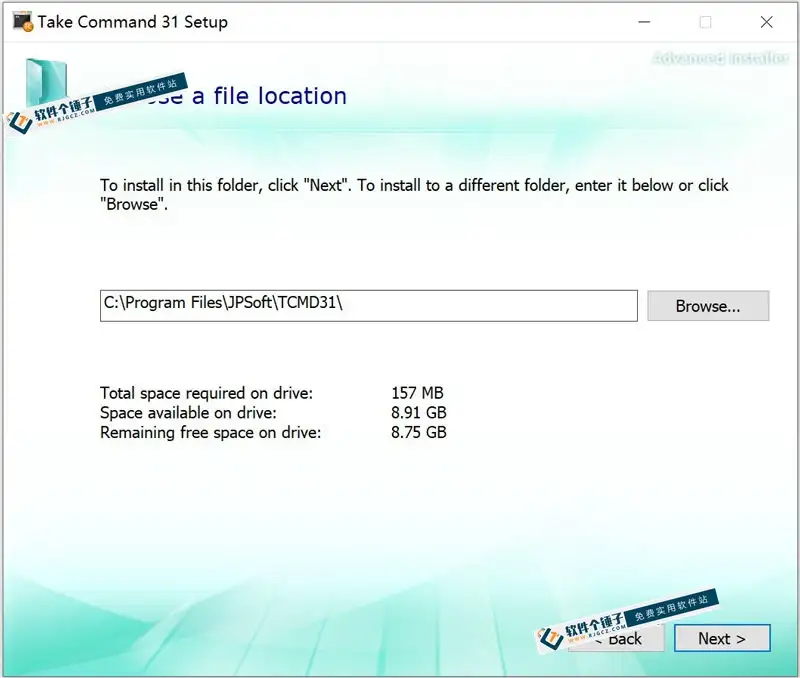Viewport: 800px width, 678px height.
Task: Click the "8.75 GB" remaining space value
Action: click(x=419, y=432)
